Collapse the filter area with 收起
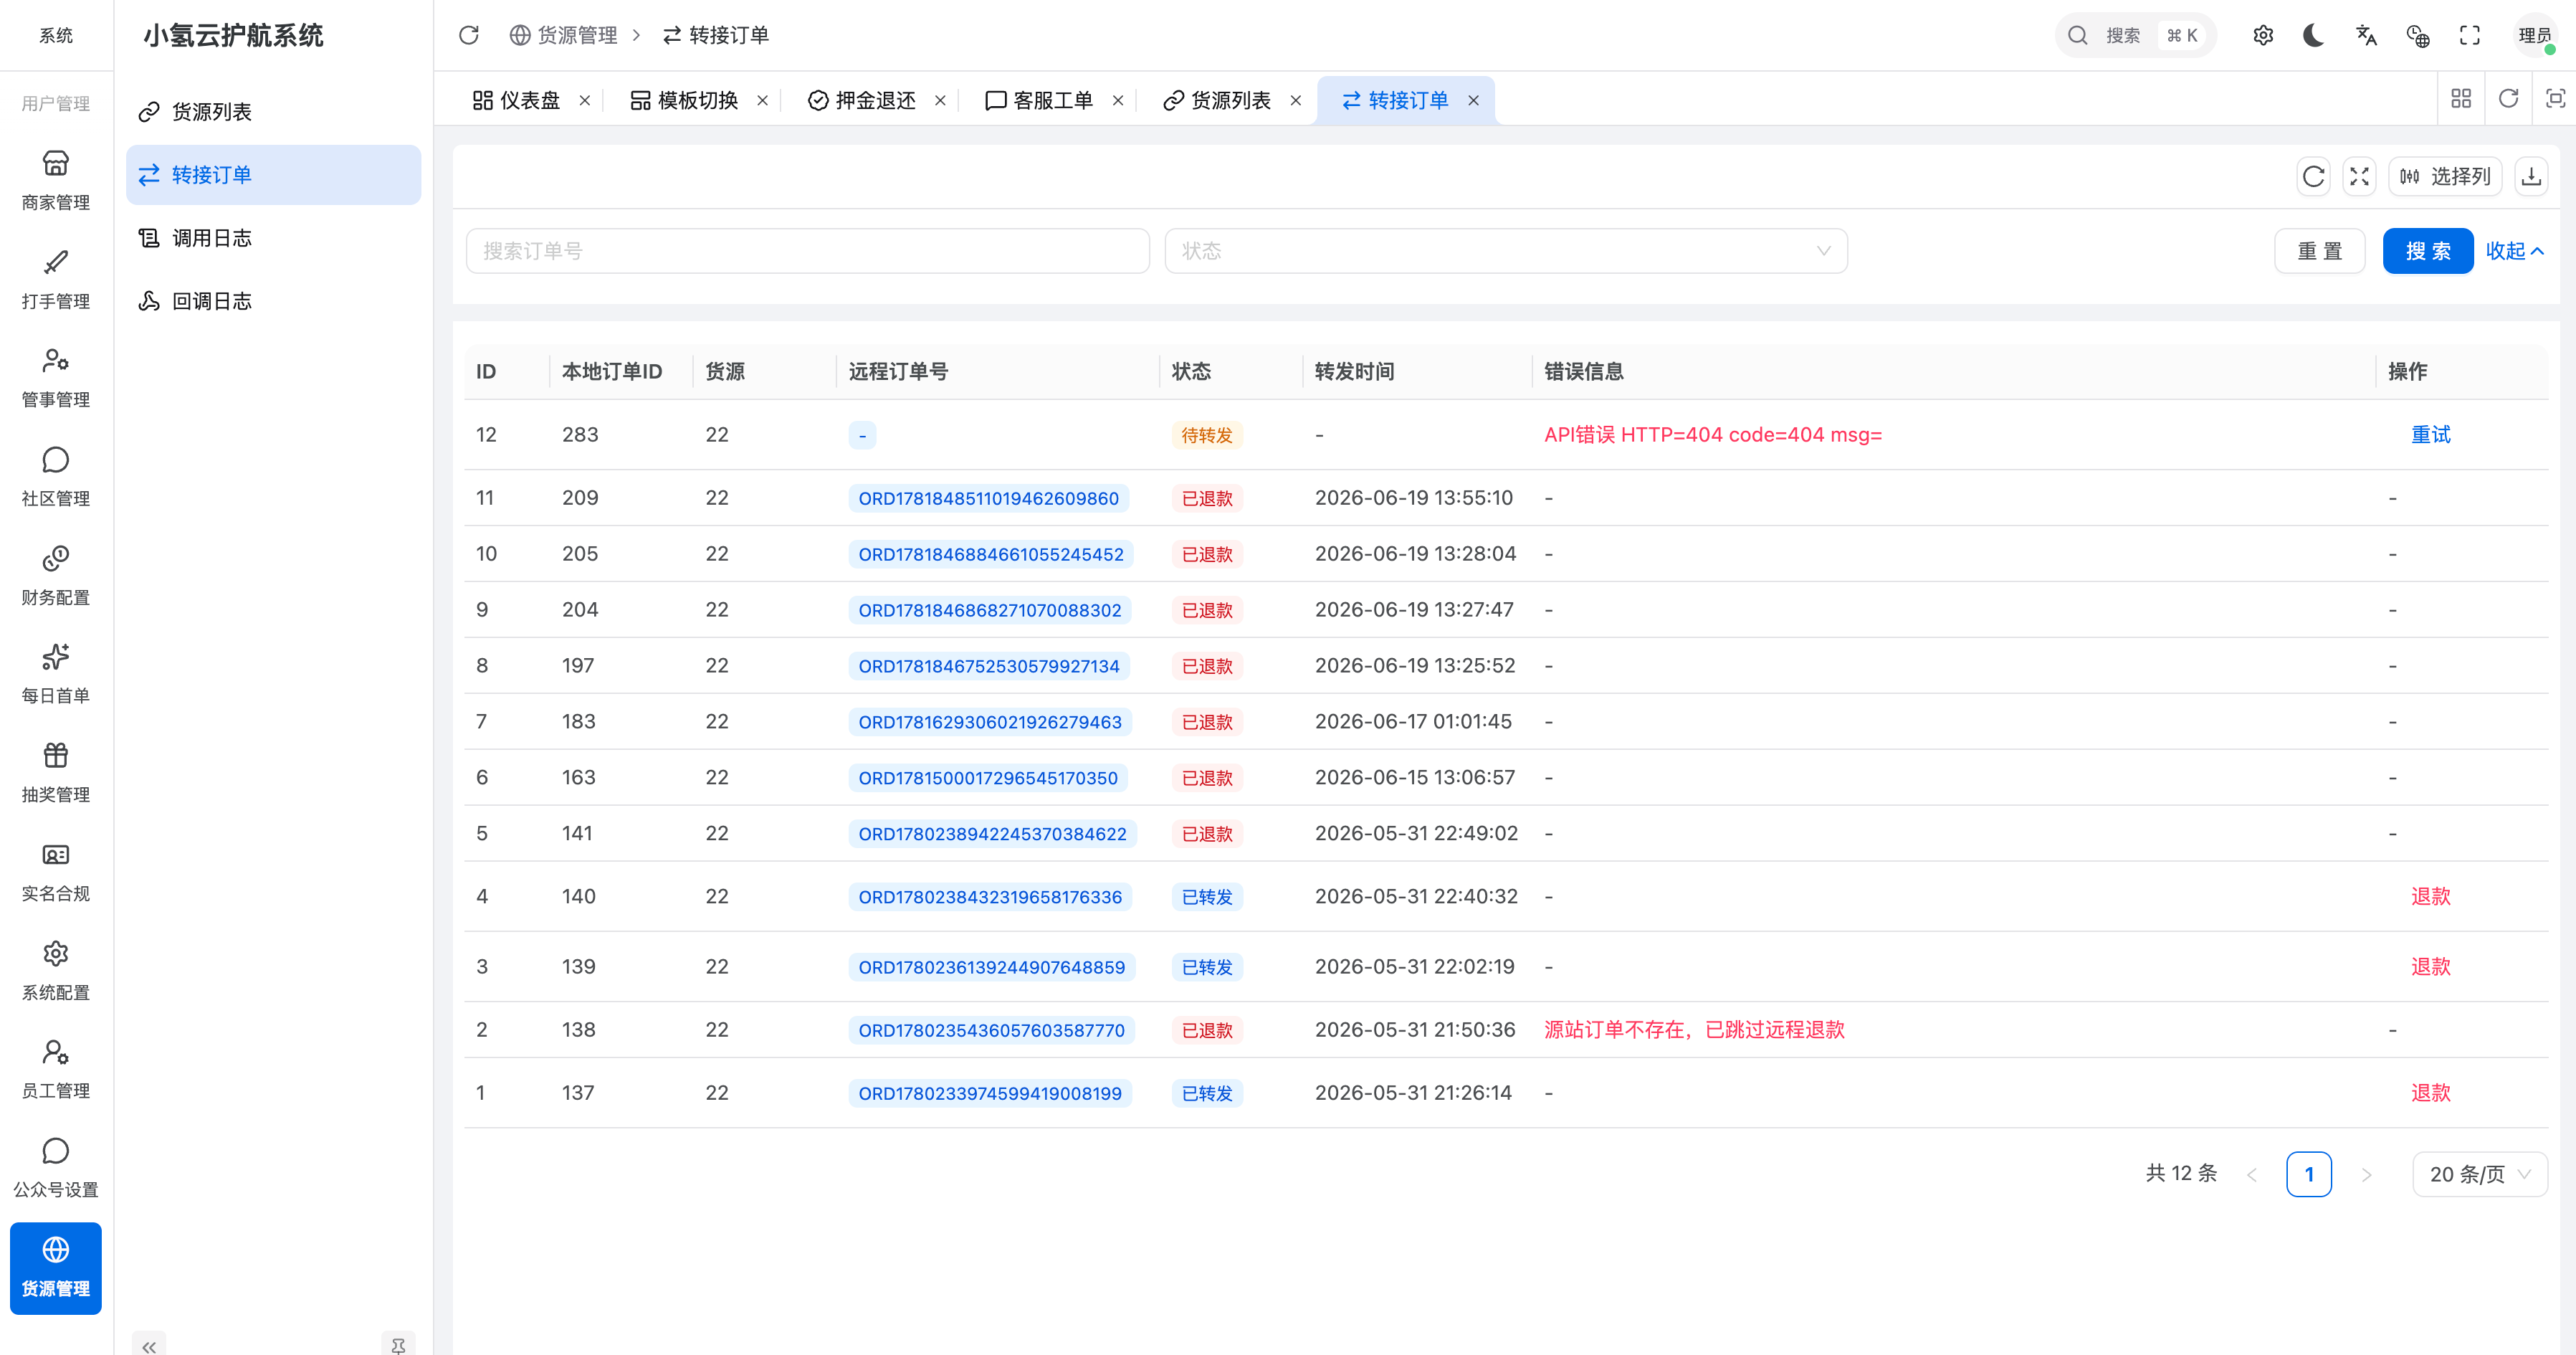 [2515, 251]
